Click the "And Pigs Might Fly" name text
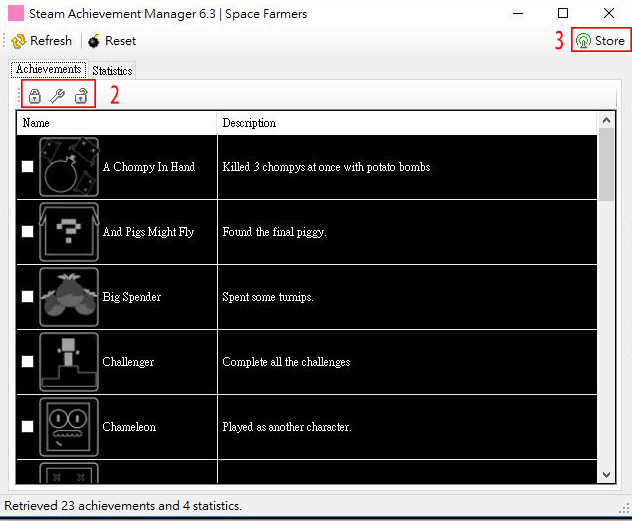Viewport: 632px width, 521px height. [x=148, y=232]
